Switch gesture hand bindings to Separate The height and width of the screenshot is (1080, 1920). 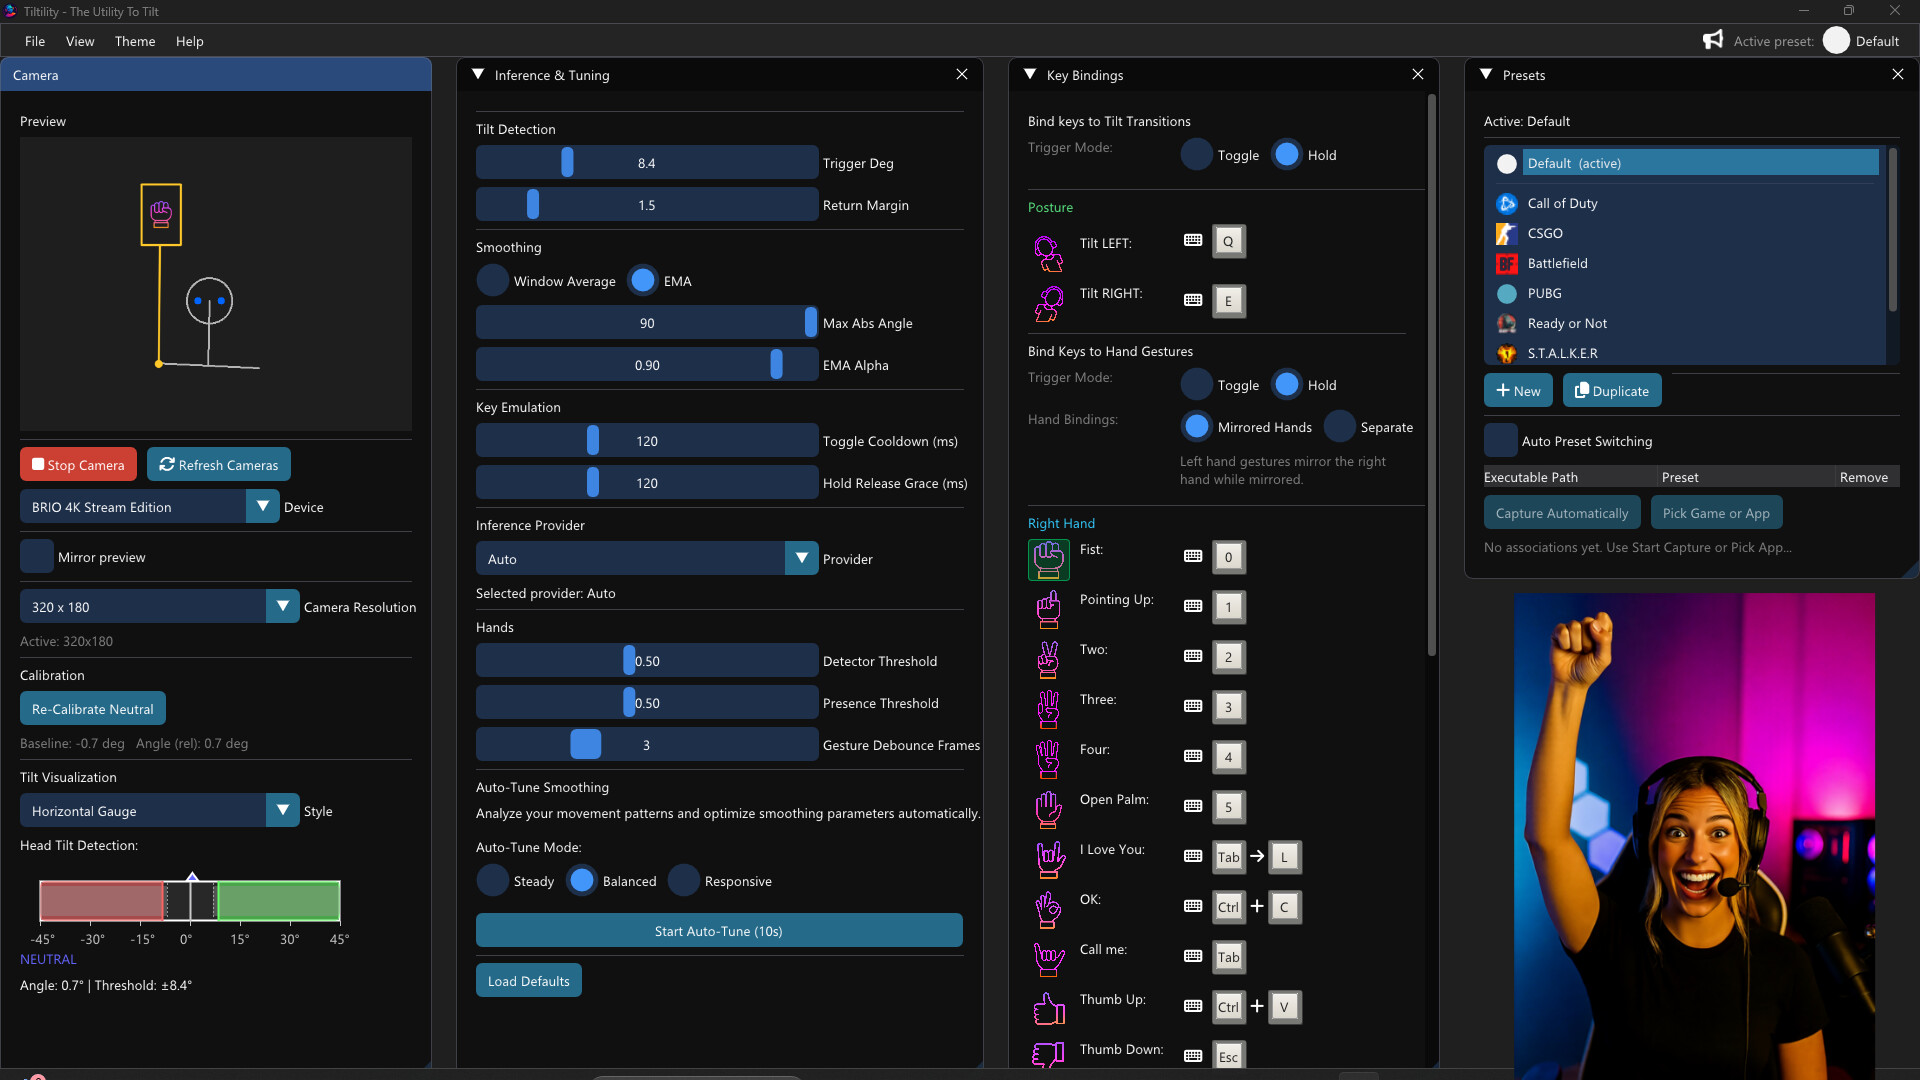pos(1340,426)
